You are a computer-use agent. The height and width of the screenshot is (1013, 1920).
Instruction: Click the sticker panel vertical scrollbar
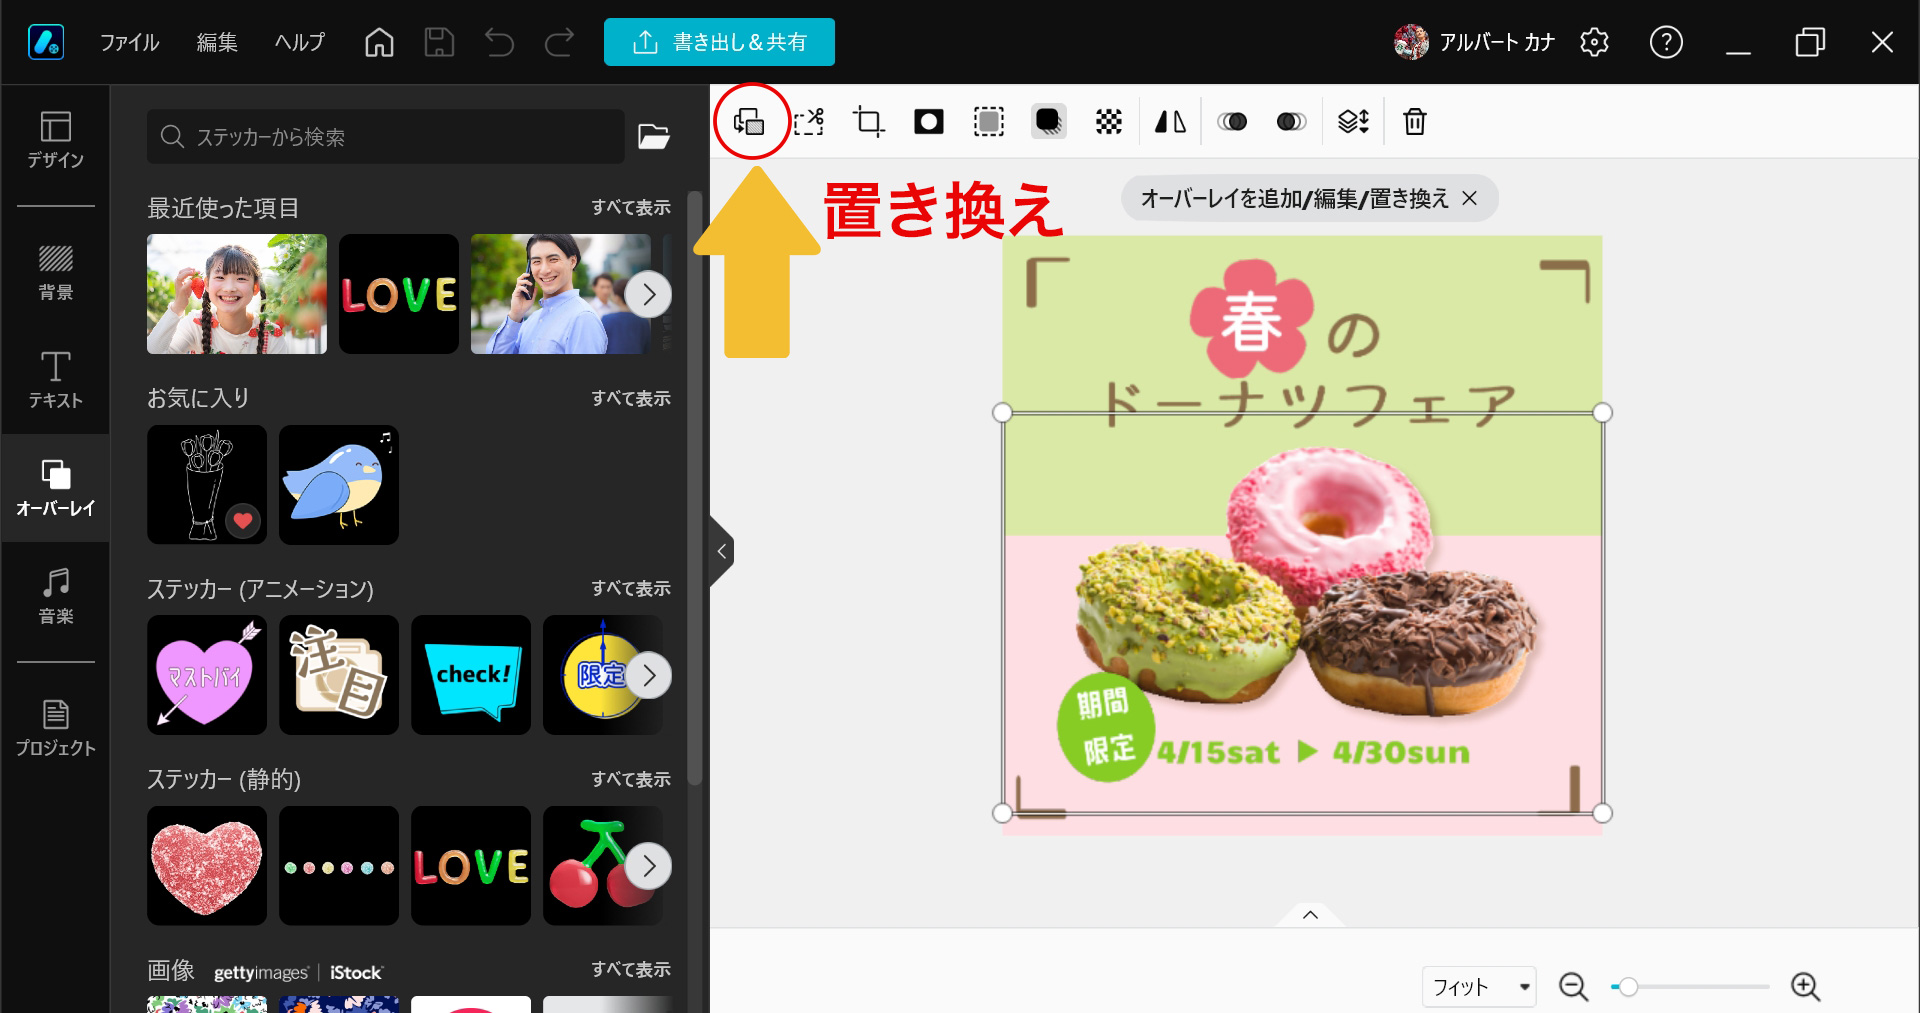click(695, 487)
